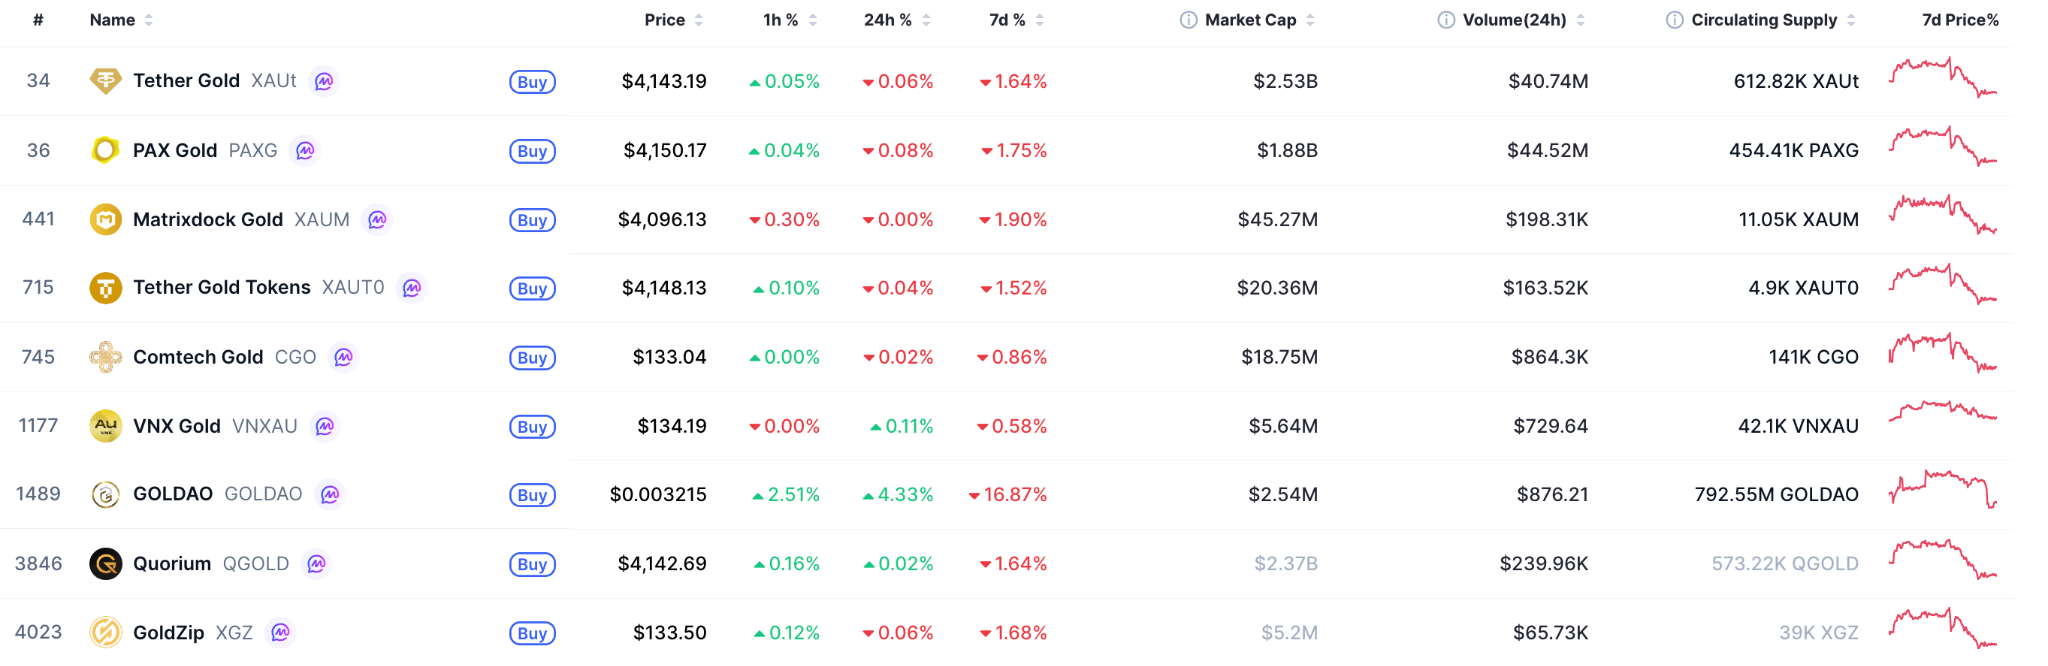The image size is (2048, 666).
Task: Open GOLDAO 7d price sparkline
Action: pyautogui.click(x=1943, y=490)
